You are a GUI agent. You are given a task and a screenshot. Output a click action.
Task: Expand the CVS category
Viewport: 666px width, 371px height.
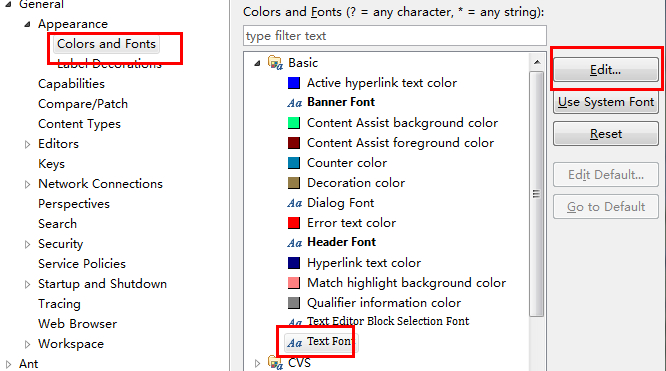[x=257, y=363]
